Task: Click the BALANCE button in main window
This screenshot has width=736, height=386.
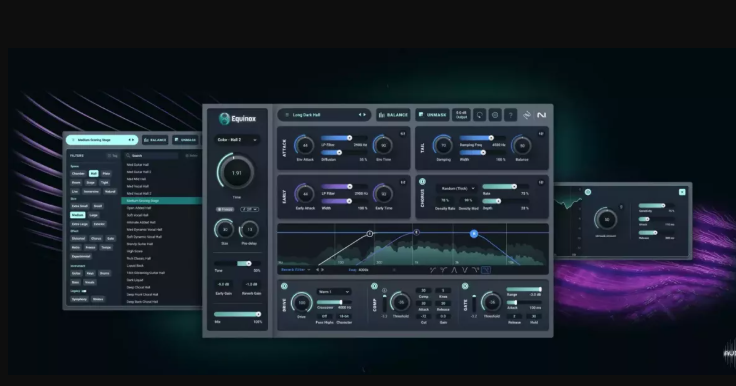Action: click(x=393, y=115)
